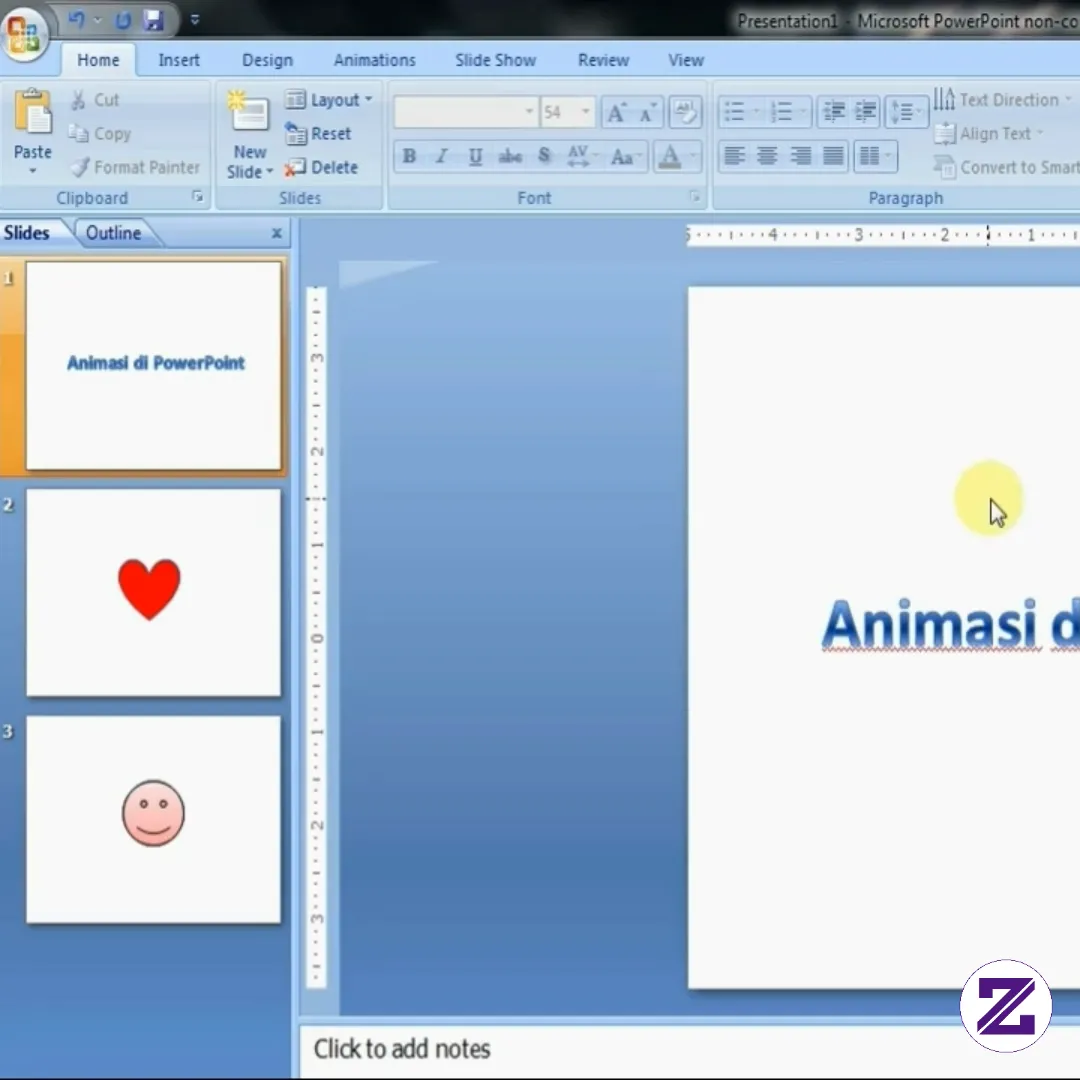Open the Columns options
The image size is (1080, 1080).
(x=875, y=156)
